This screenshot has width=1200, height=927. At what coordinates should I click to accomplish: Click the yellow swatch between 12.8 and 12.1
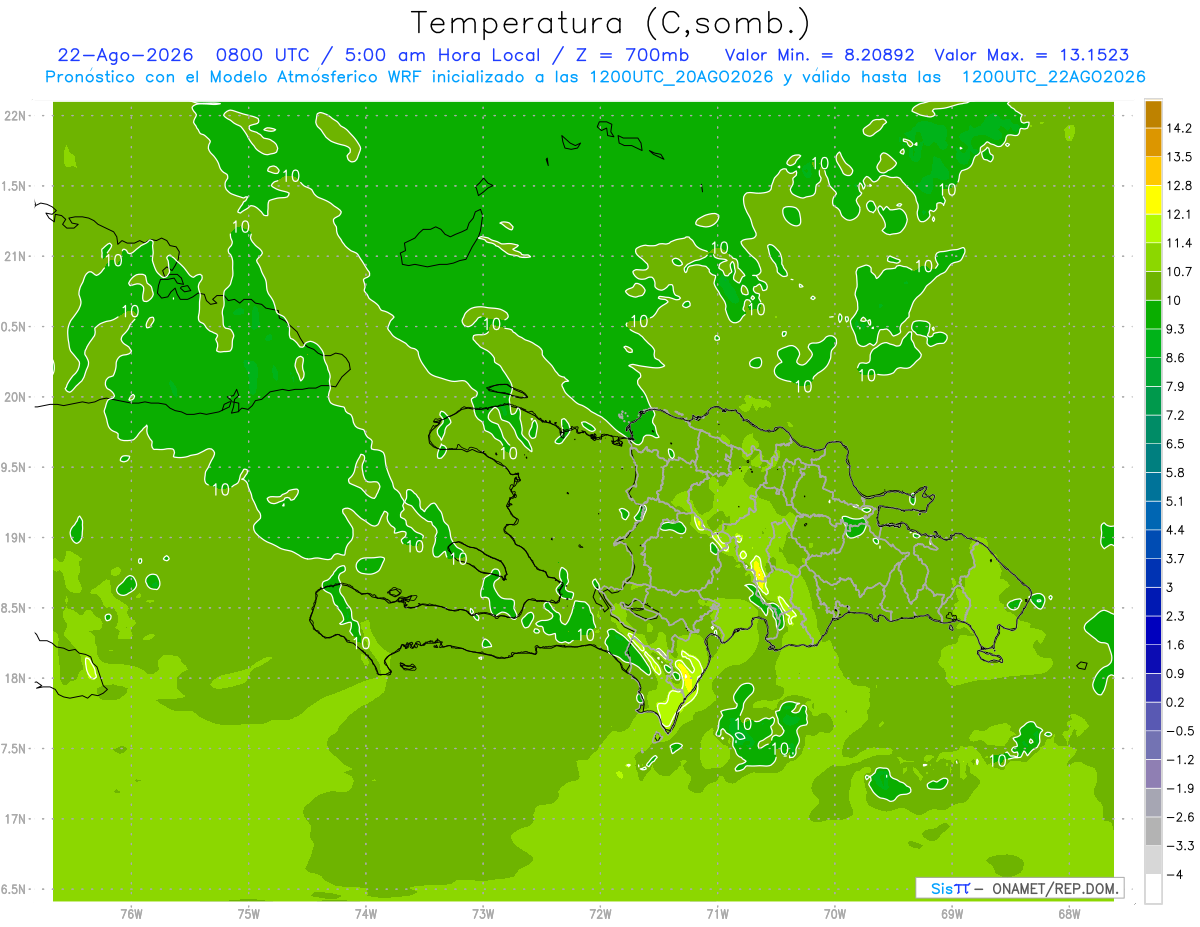tap(1153, 200)
